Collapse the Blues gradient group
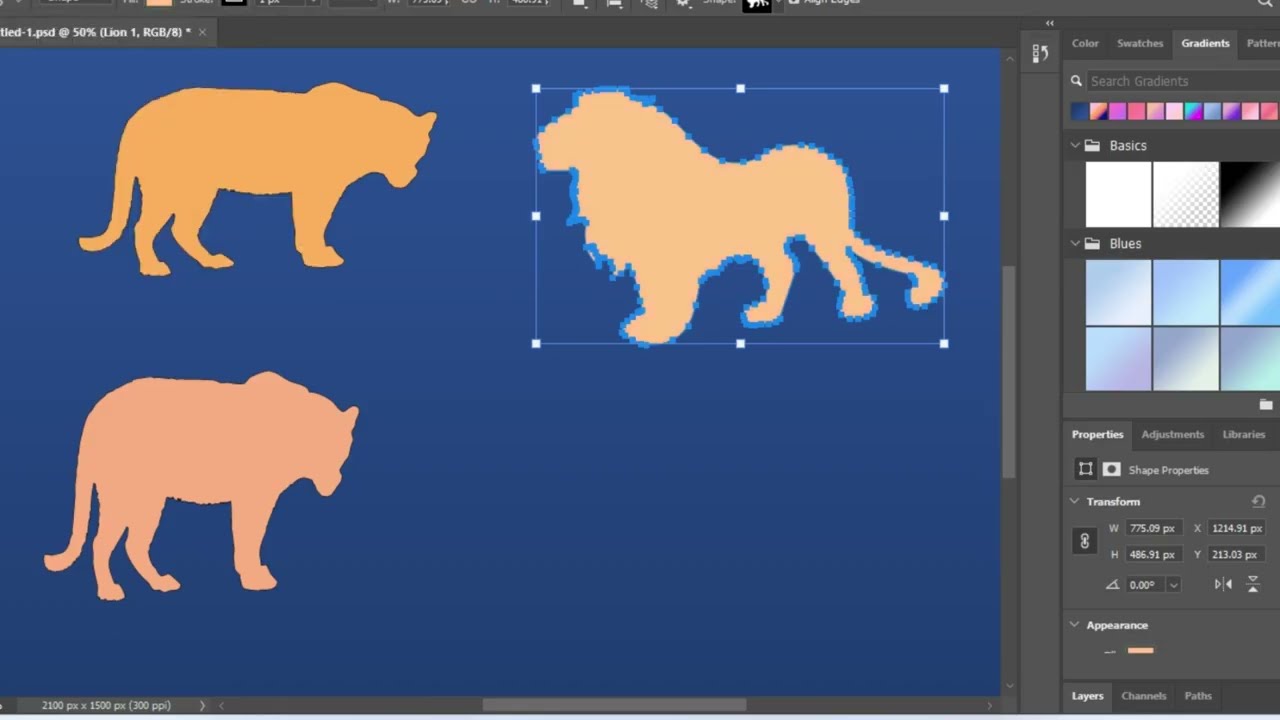 pyautogui.click(x=1075, y=243)
